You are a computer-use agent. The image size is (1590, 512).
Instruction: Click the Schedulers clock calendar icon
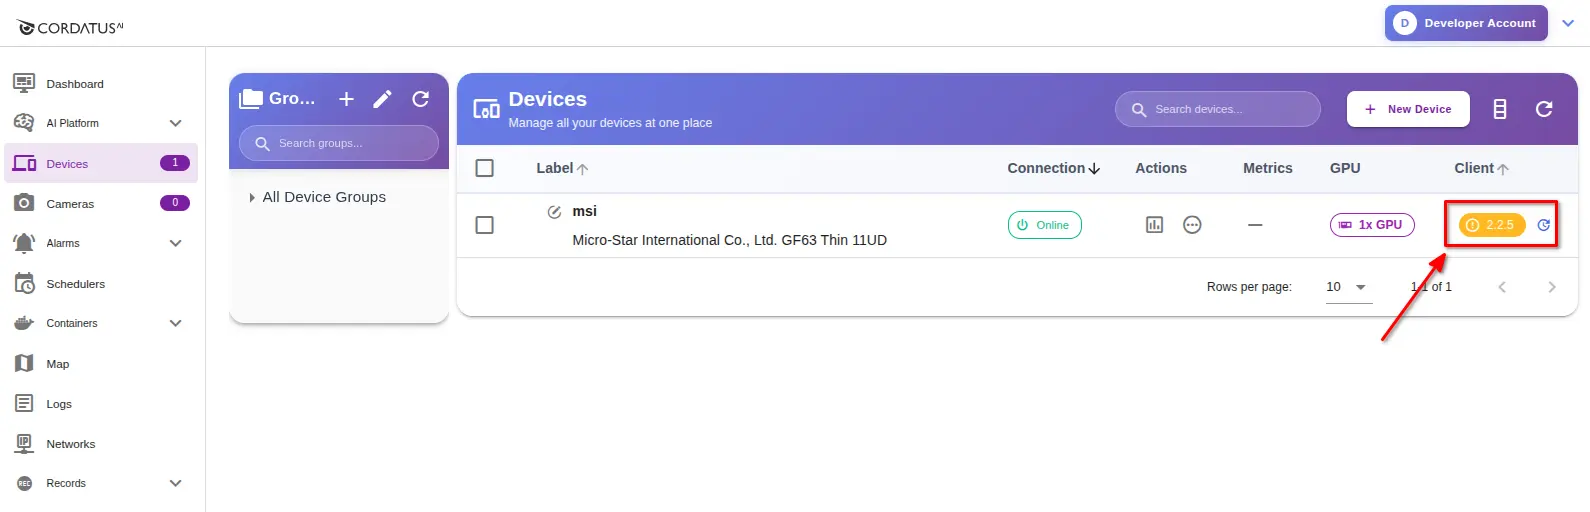click(24, 283)
